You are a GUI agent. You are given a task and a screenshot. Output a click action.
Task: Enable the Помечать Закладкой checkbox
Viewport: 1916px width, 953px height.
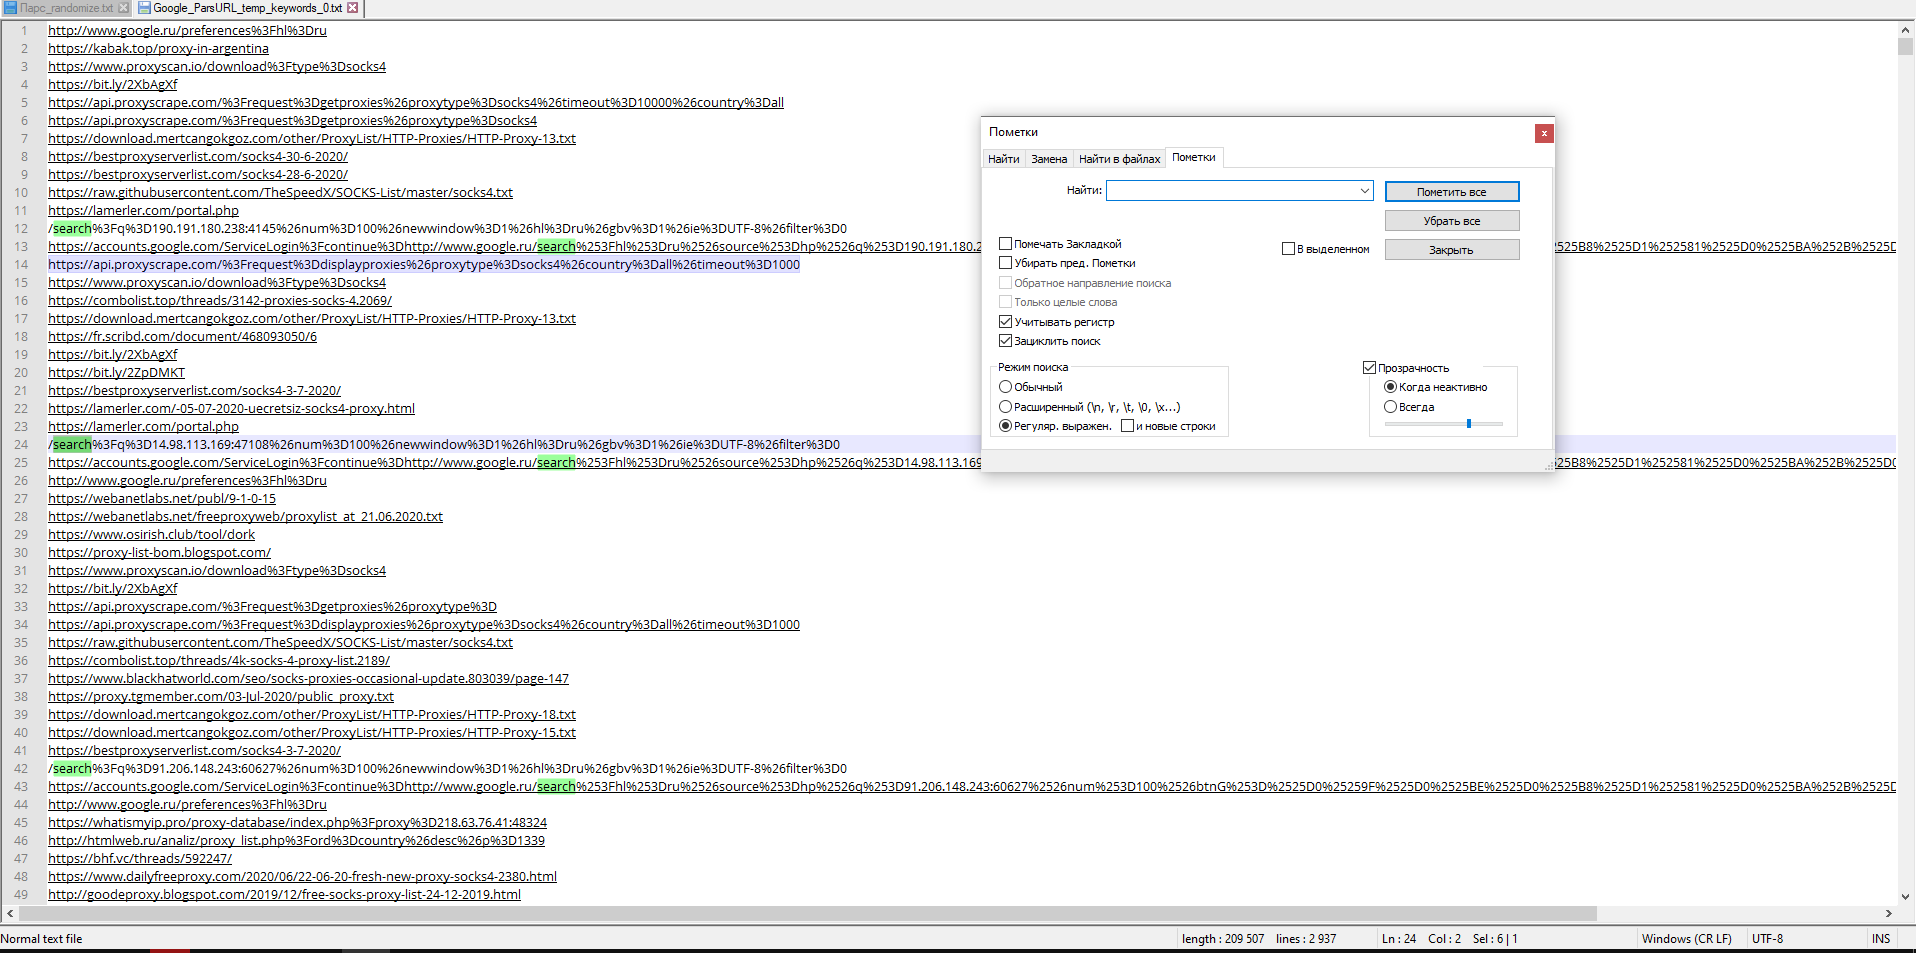(x=1006, y=244)
